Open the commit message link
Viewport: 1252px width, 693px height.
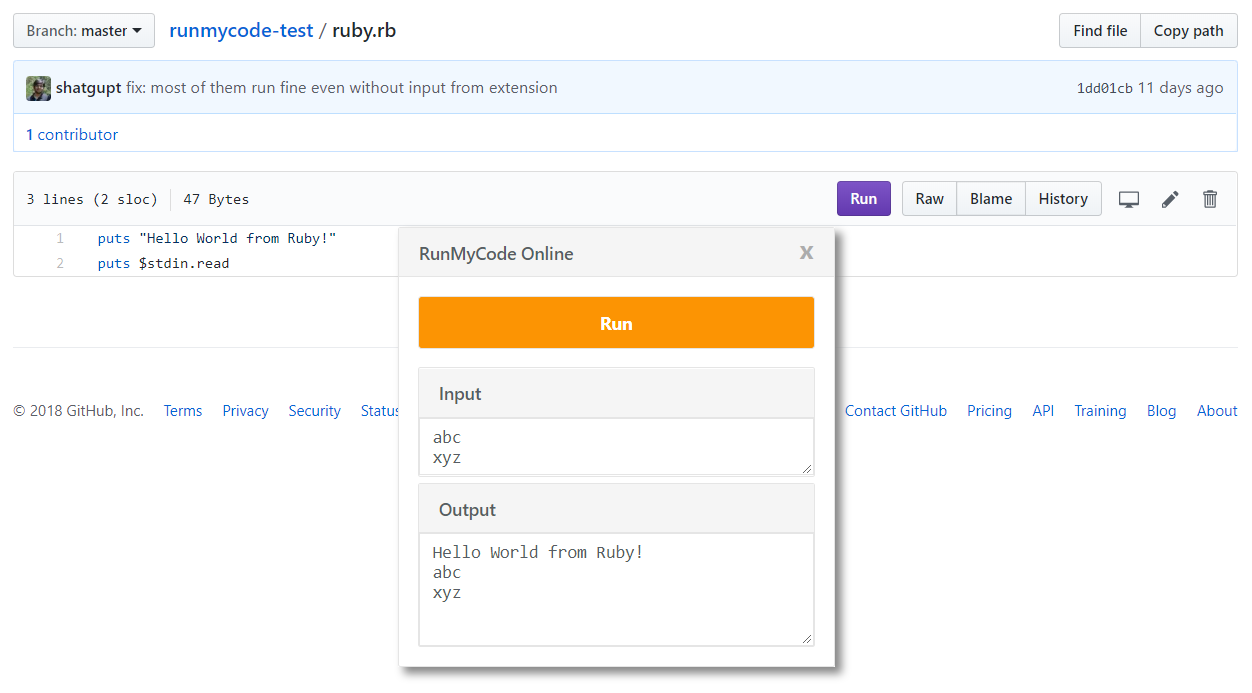(x=342, y=88)
